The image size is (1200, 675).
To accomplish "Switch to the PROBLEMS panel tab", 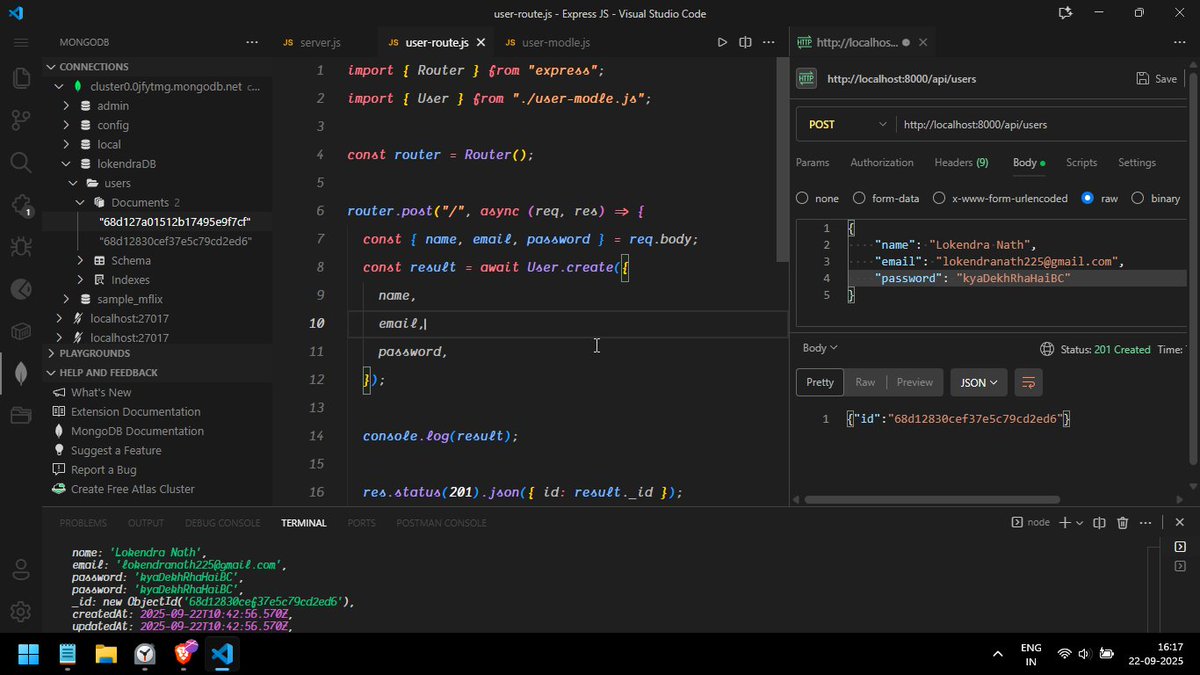I will pyautogui.click(x=83, y=523).
